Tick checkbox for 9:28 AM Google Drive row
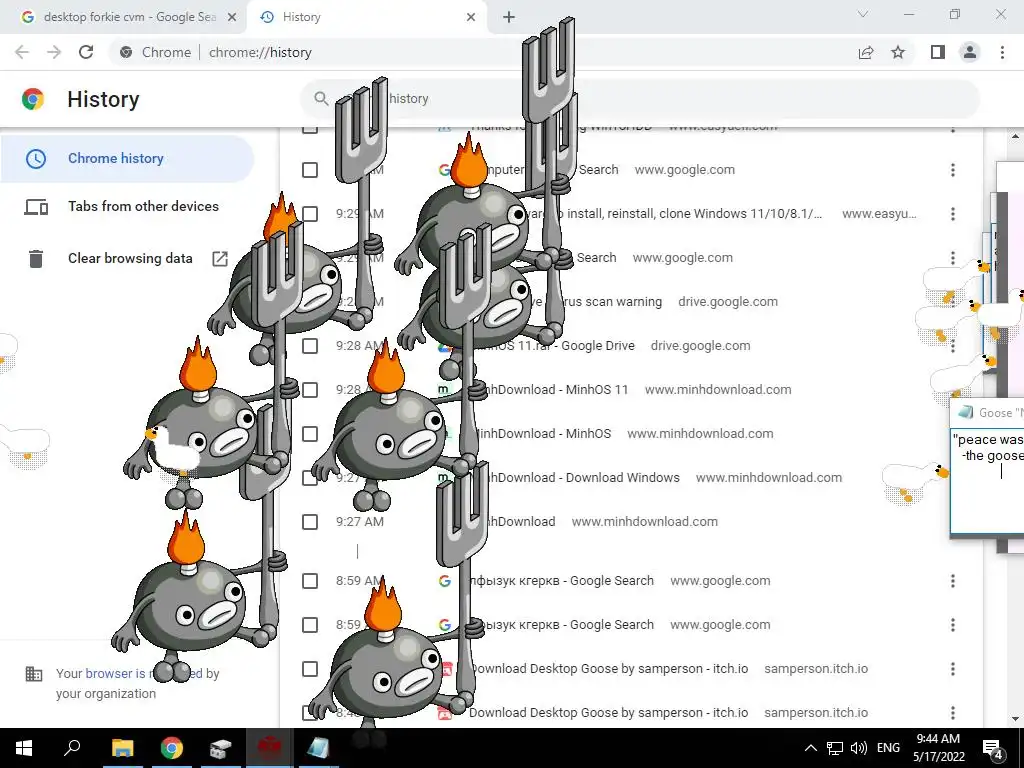 (310, 345)
